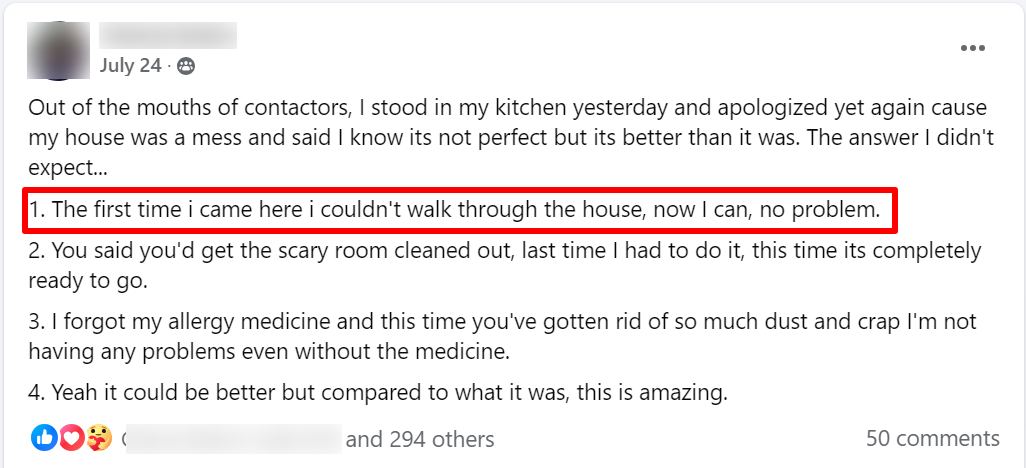Image resolution: width=1026 pixels, height=468 pixels.
Task: Click the line ending "without the medicine."
Action: click(x=269, y=352)
